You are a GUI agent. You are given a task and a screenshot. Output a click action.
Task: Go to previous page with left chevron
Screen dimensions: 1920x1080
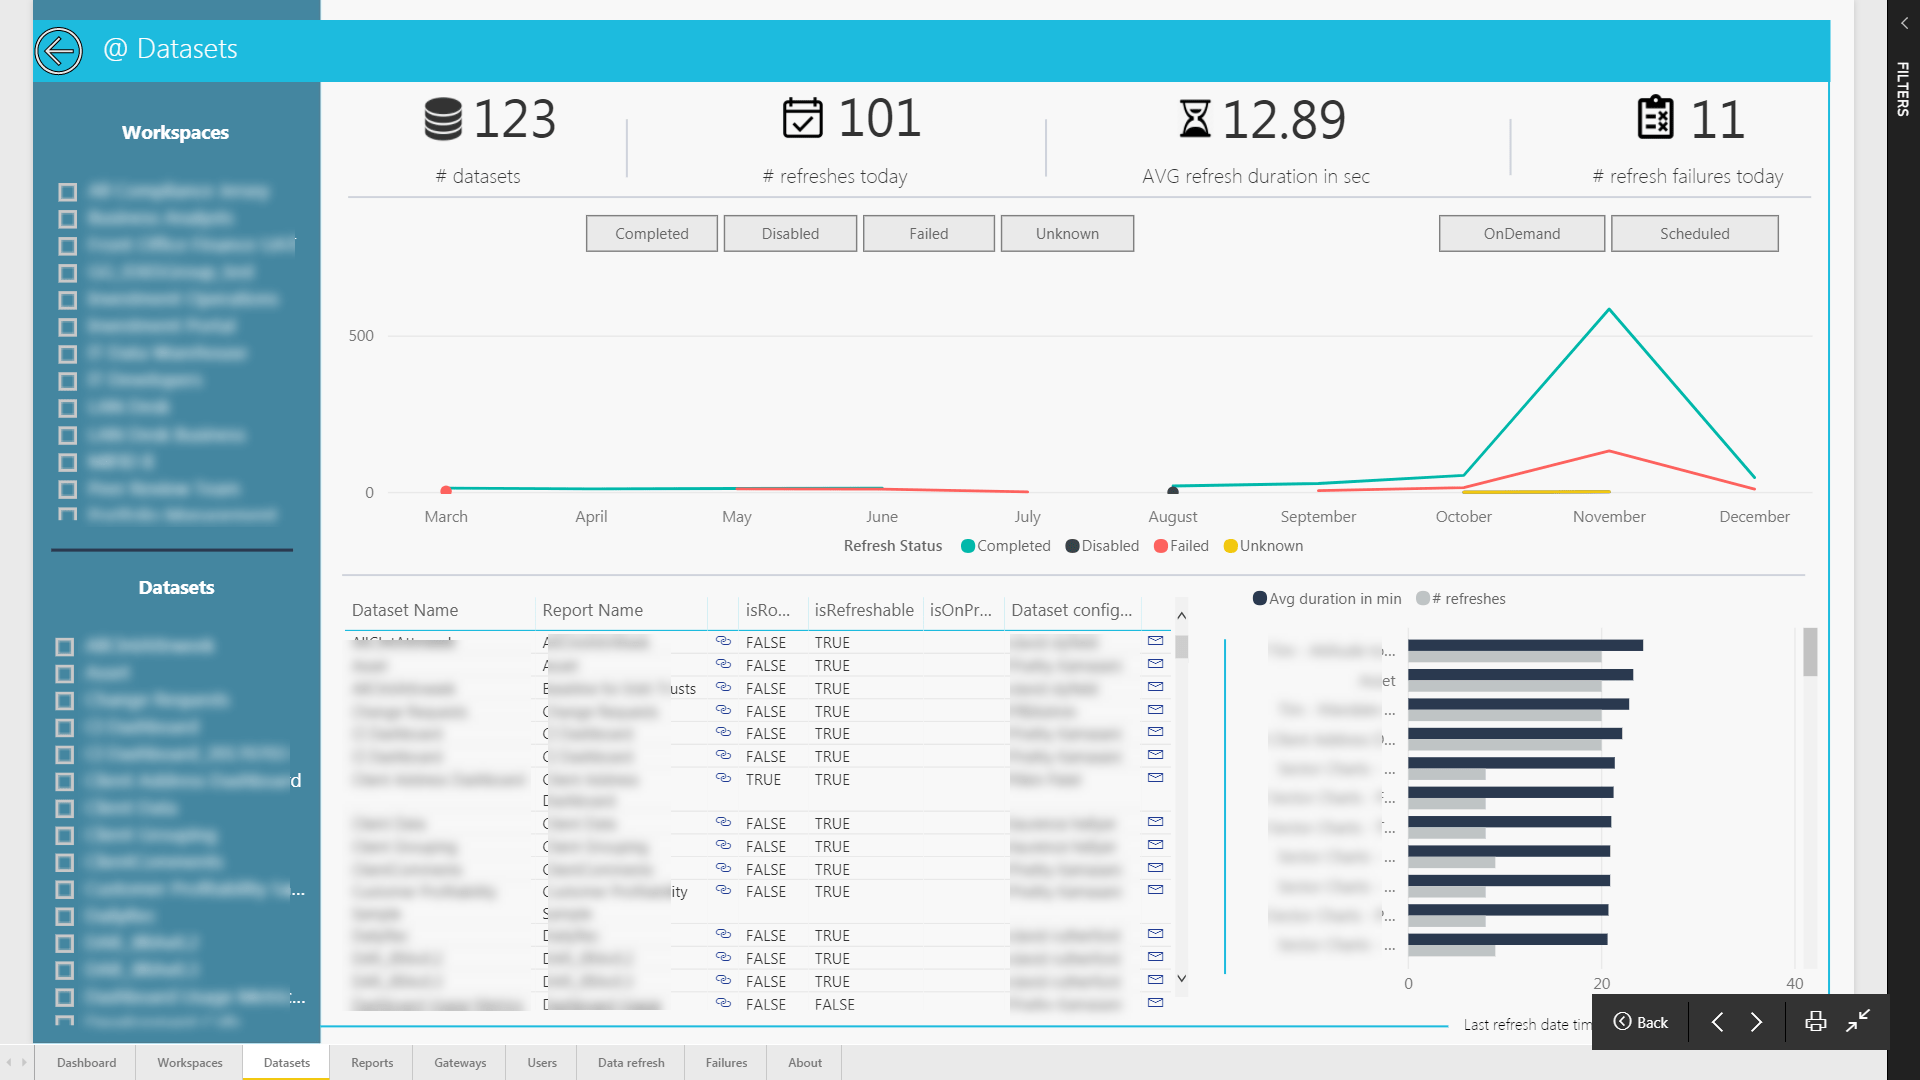(x=1717, y=1021)
